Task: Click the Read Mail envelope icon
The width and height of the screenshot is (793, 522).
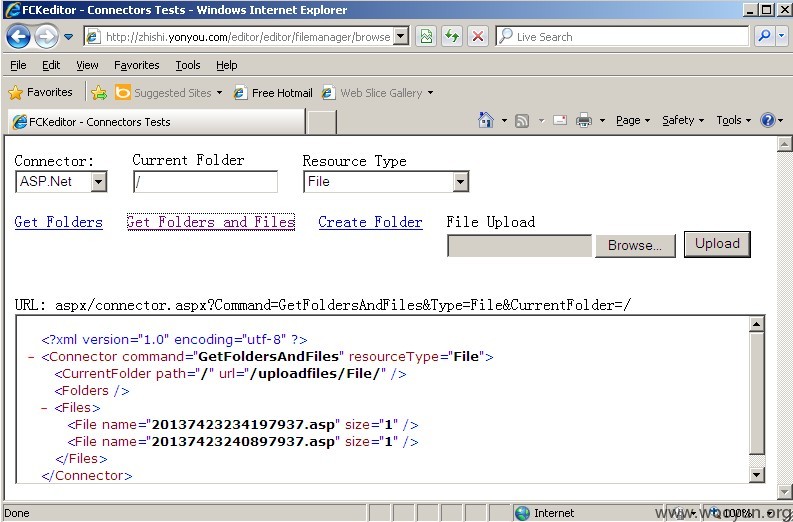Action: [x=560, y=120]
